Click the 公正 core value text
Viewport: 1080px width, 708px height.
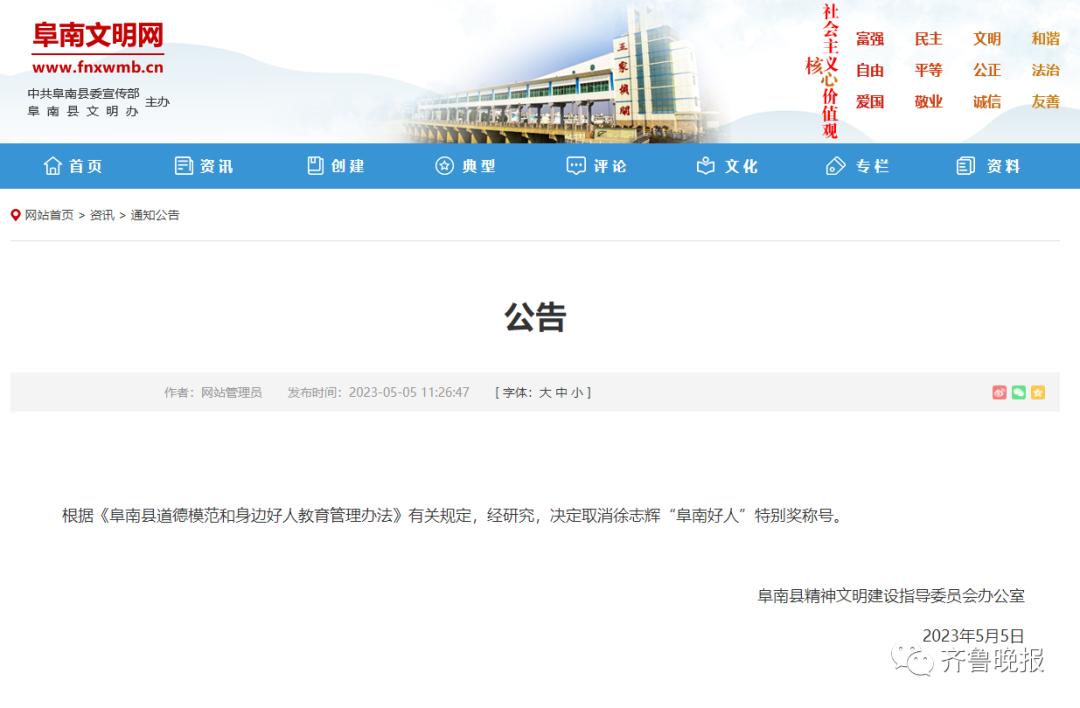(987, 70)
